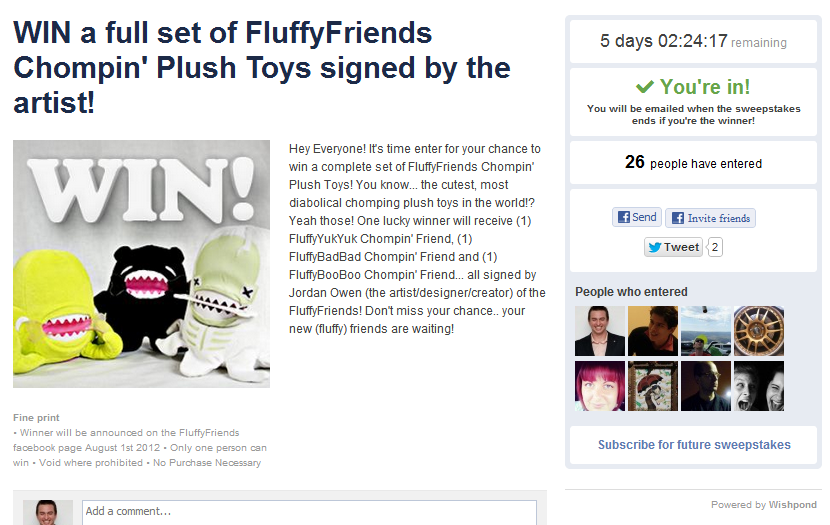
Task: Click the sweepstakes title heading
Action: coord(262,68)
